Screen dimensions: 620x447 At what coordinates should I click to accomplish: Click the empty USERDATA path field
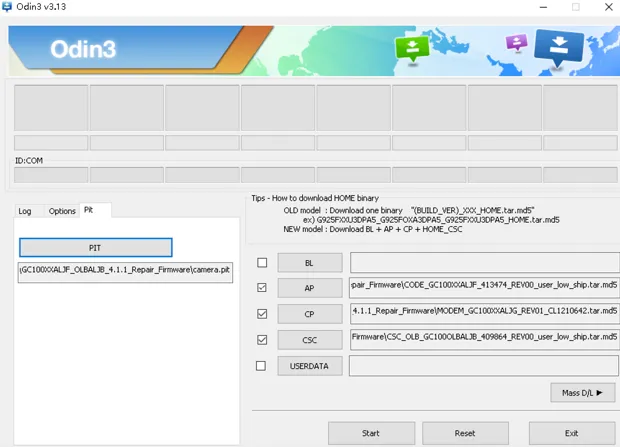pos(484,366)
